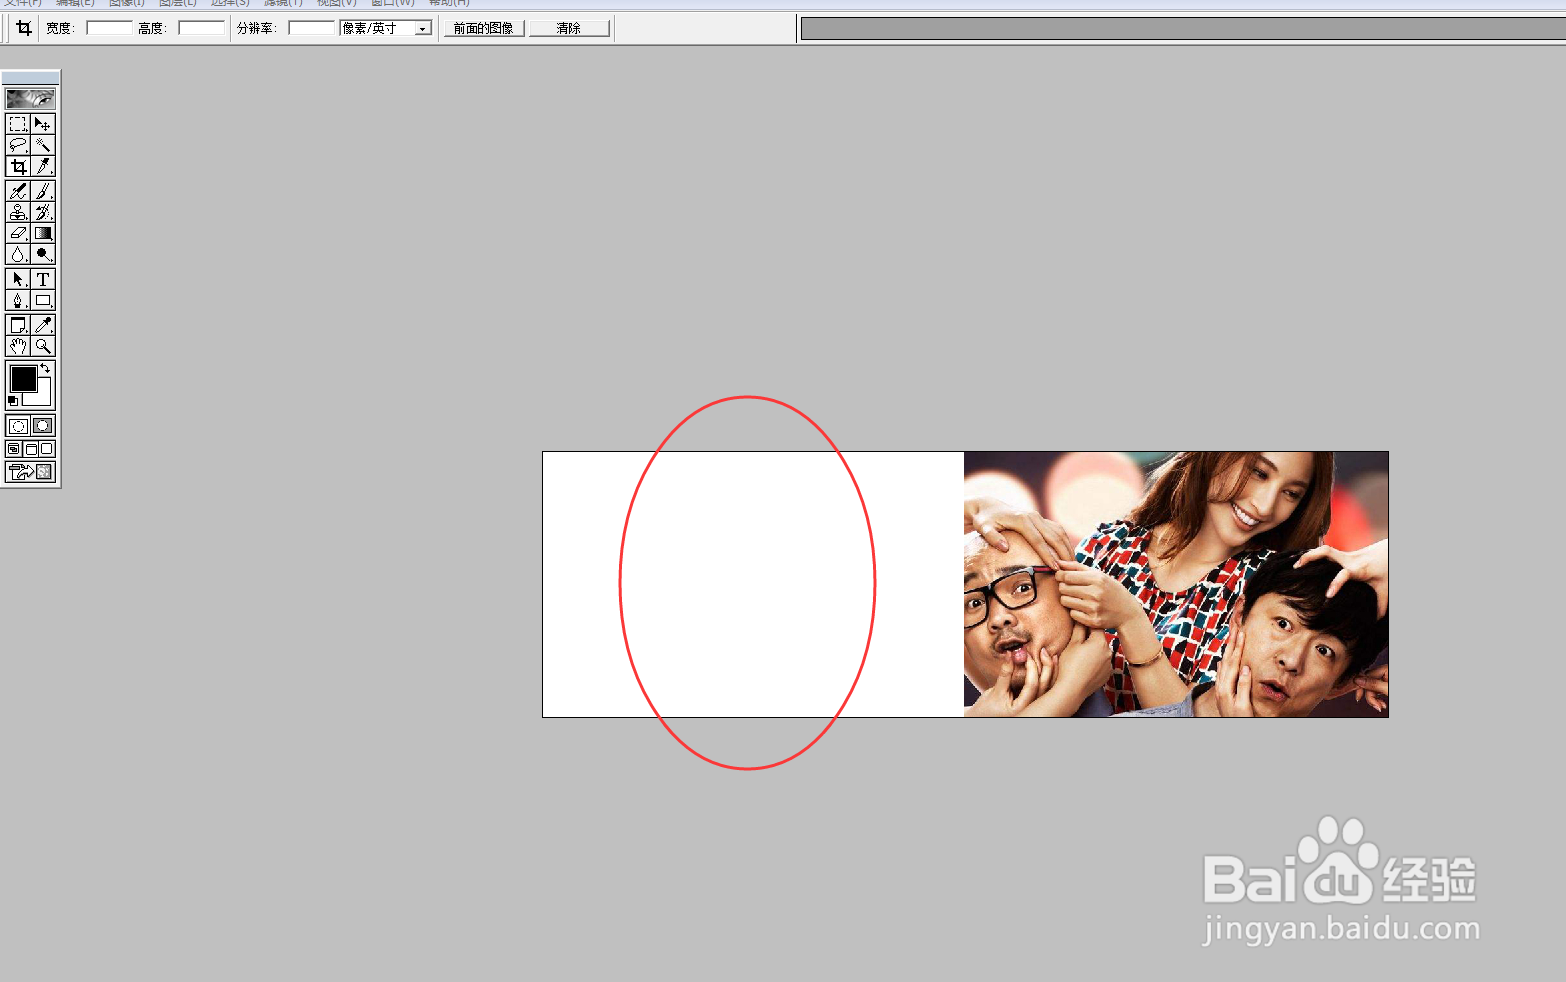Open the 帮助(H) menu
The width and height of the screenshot is (1566, 982).
[449, 3]
